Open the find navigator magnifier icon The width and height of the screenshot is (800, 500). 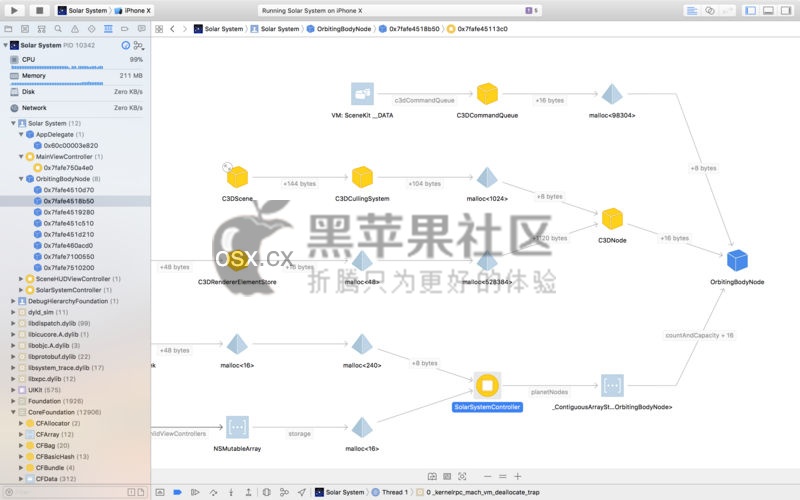click(x=58, y=29)
